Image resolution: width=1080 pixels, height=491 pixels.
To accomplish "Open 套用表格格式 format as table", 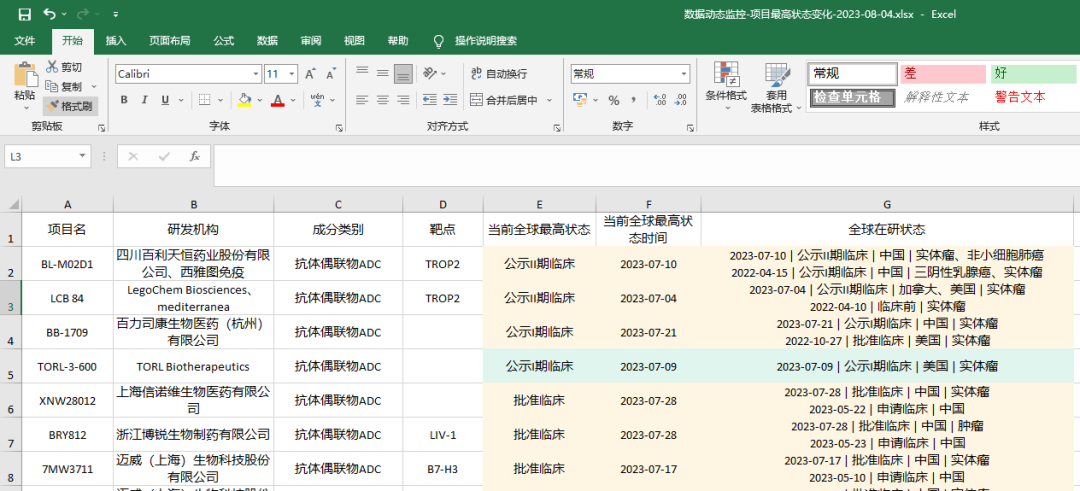I will pyautogui.click(x=776, y=86).
